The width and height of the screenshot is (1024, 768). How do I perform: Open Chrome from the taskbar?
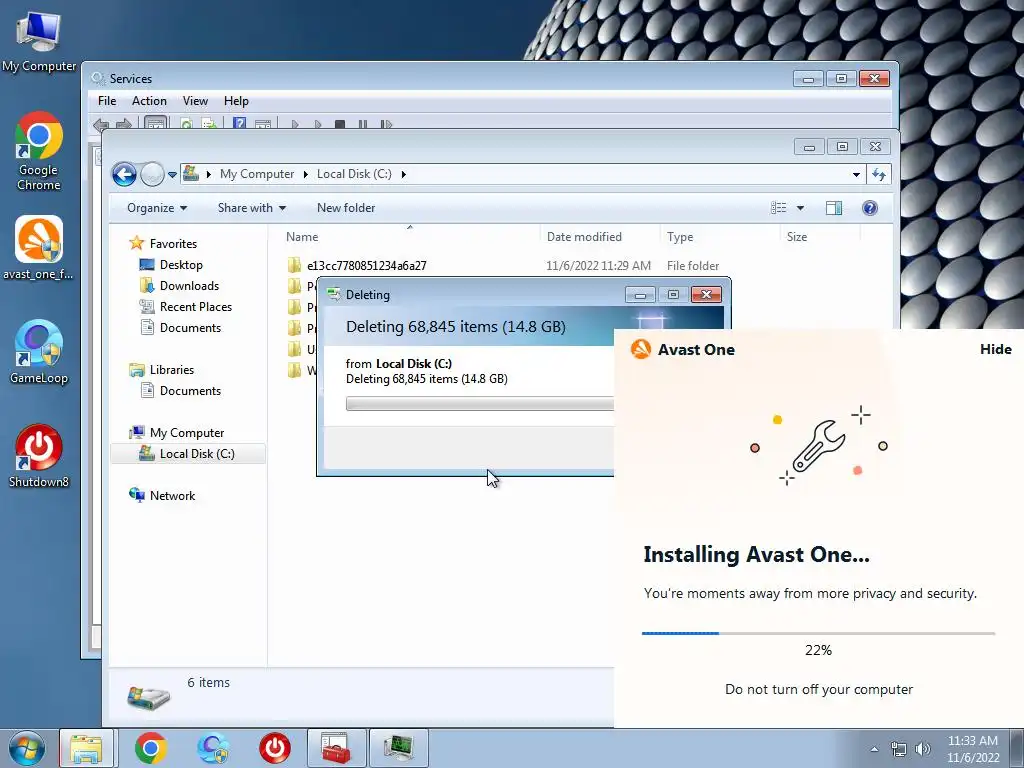coord(151,748)
